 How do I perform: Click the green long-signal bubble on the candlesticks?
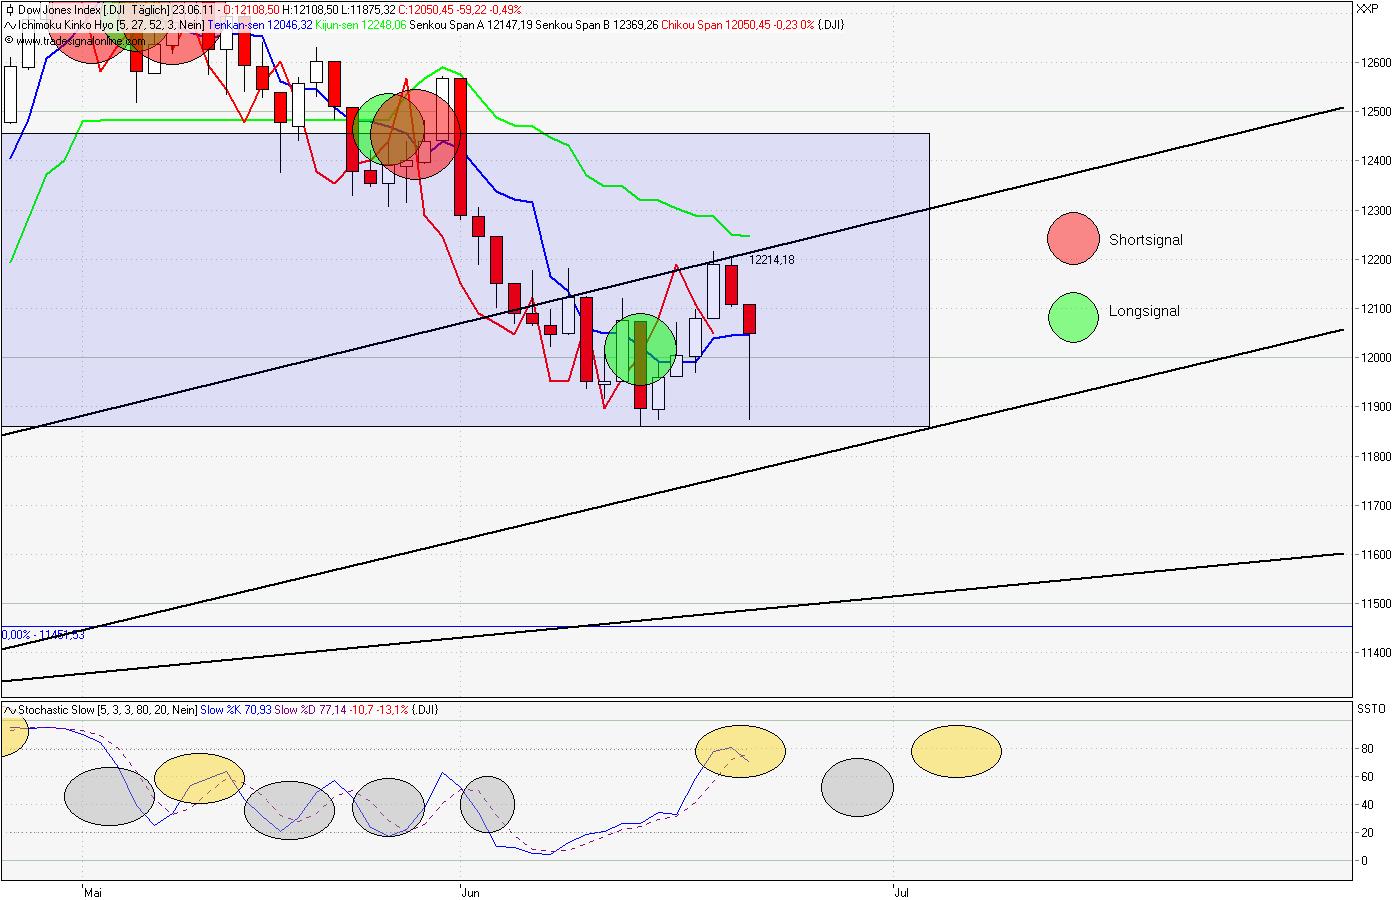[640, 350]
